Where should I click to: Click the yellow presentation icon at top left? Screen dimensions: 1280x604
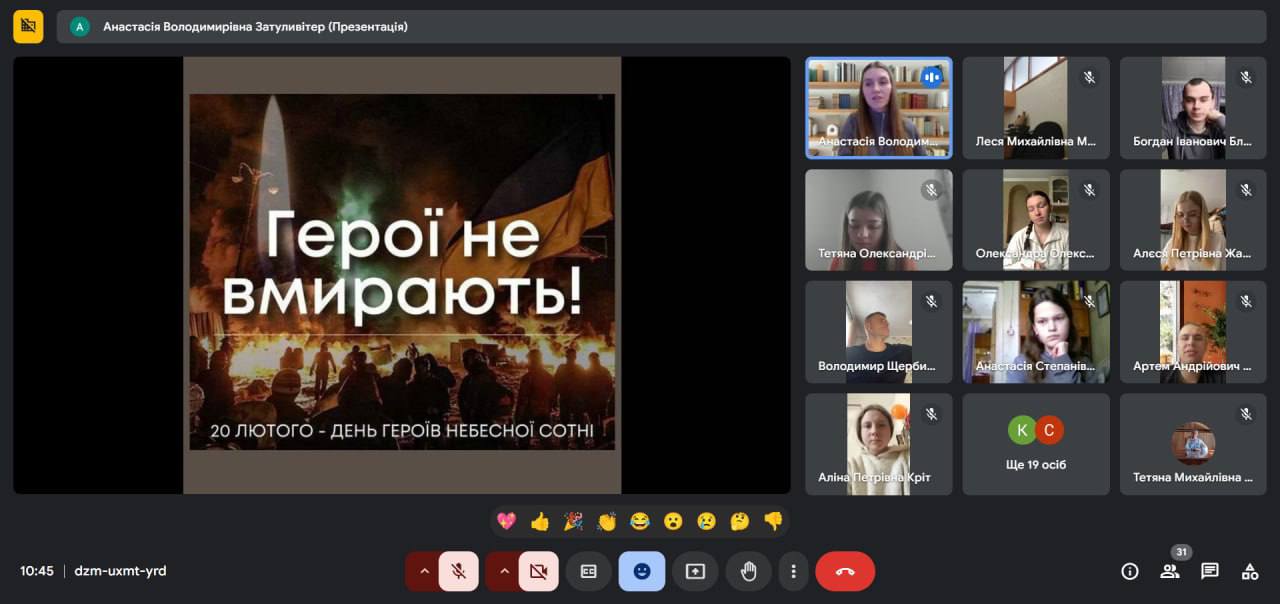28,26
